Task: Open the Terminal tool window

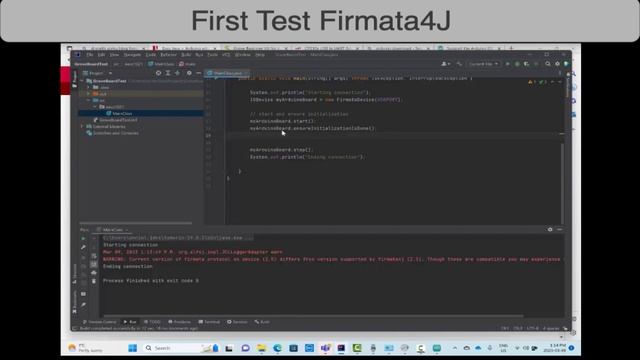Action: pos(209,322)
